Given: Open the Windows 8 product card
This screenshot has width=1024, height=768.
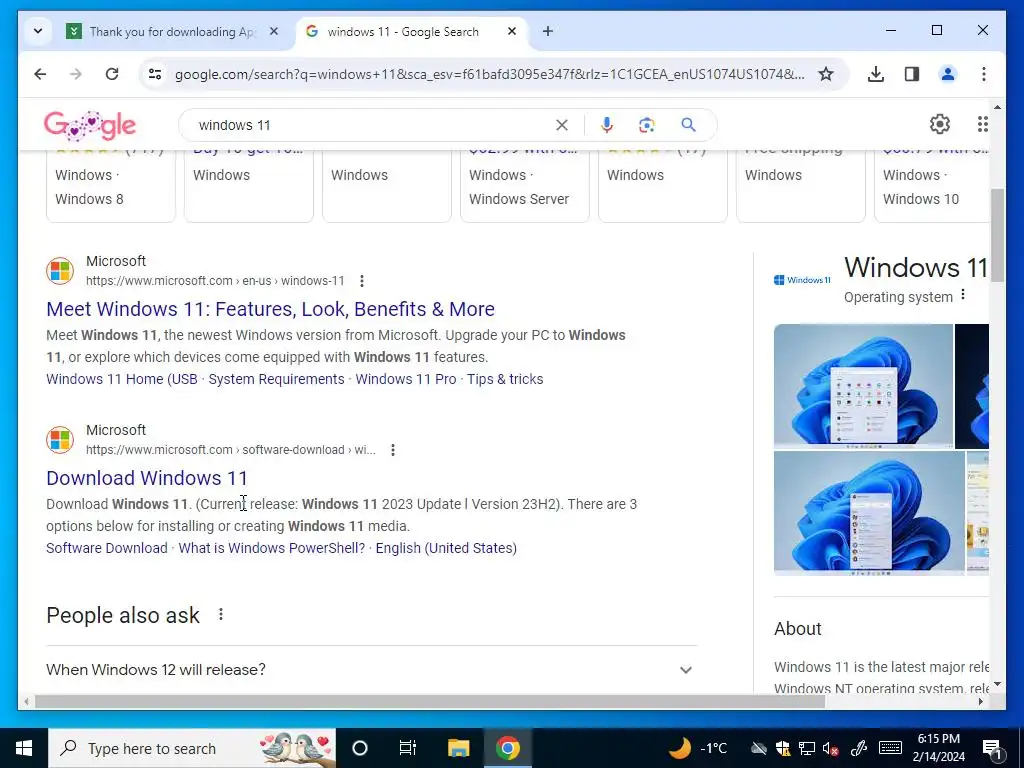Looking at the screenshot, I should 110,187.
